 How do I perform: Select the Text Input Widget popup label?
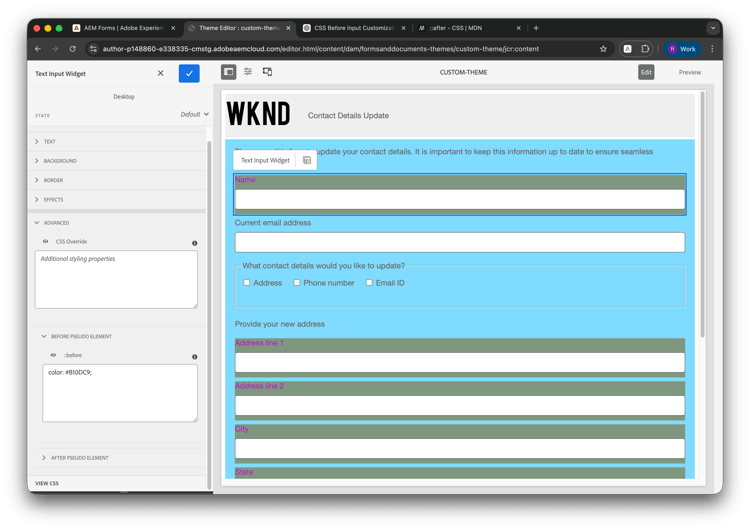pos(265,160)
